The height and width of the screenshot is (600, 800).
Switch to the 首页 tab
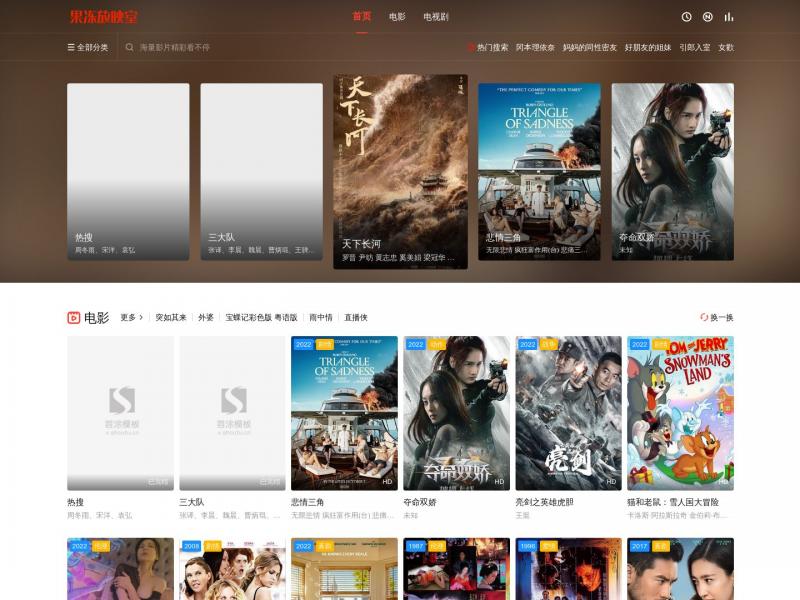[362, 16]
